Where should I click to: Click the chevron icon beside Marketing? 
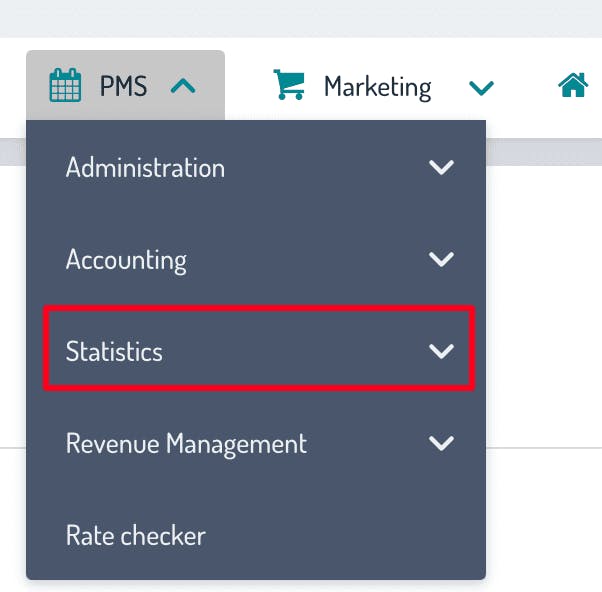[481, 88]
